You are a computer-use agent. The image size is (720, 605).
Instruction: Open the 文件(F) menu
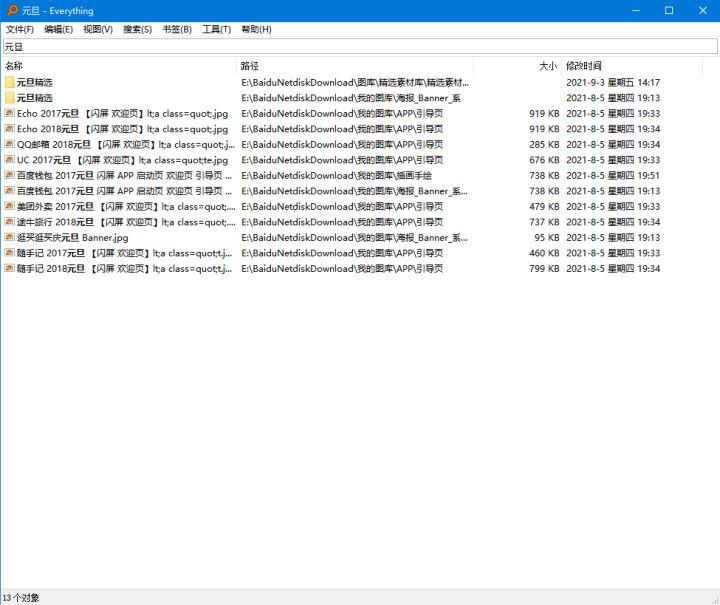coord(20,30)
